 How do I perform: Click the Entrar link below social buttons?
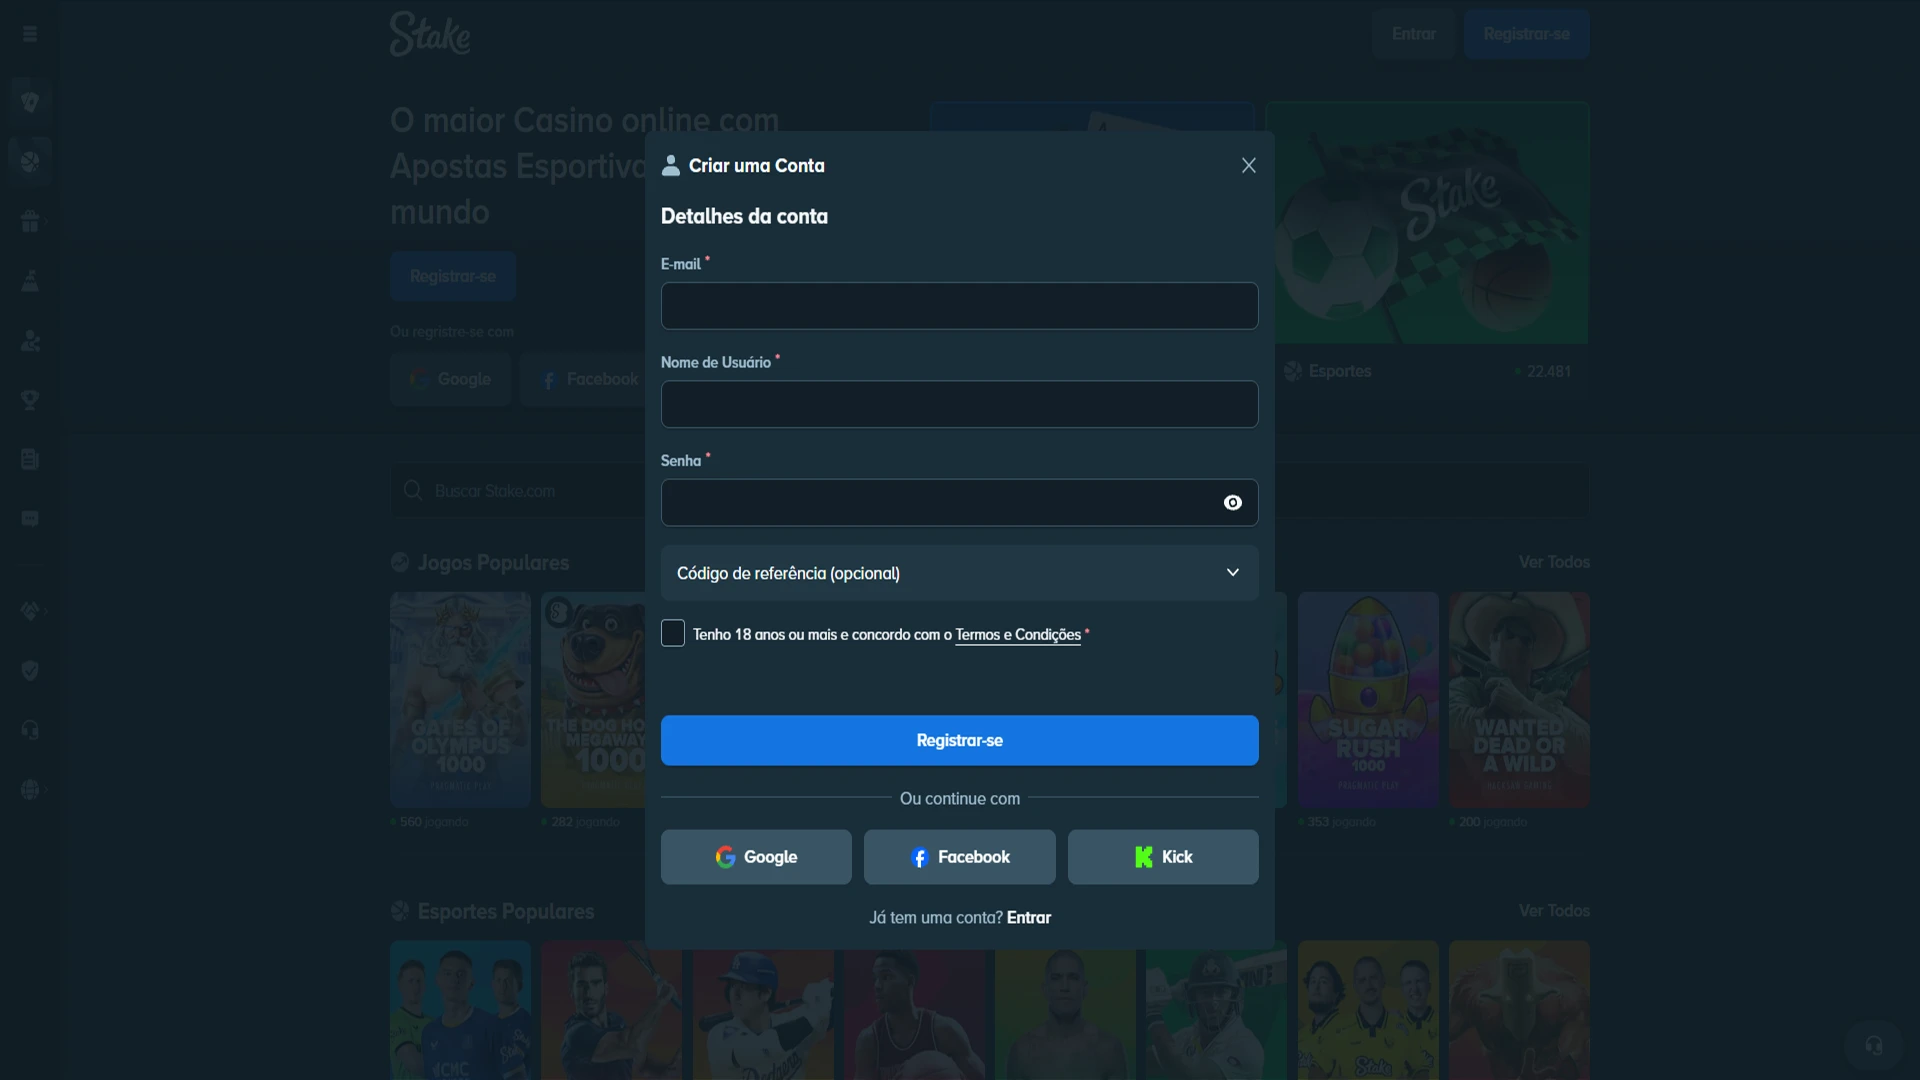coord(1028,917)
